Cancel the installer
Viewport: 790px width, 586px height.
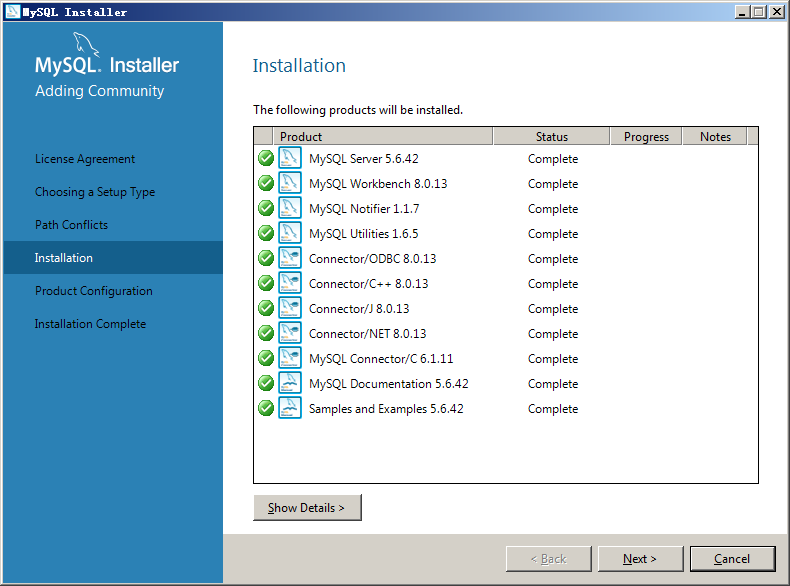(x=733, y=559)
